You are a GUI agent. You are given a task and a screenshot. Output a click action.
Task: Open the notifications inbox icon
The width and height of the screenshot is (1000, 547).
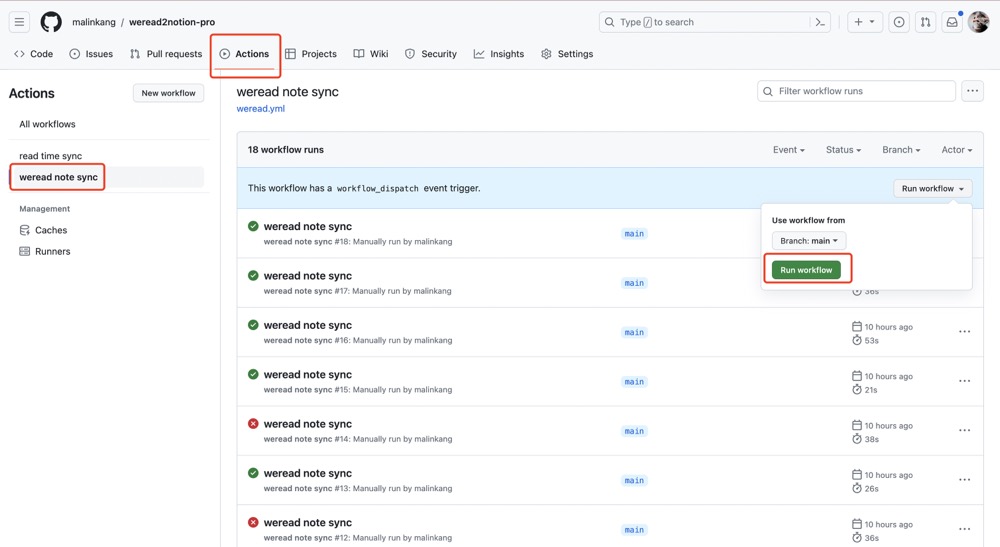click(x=952, y=22)
